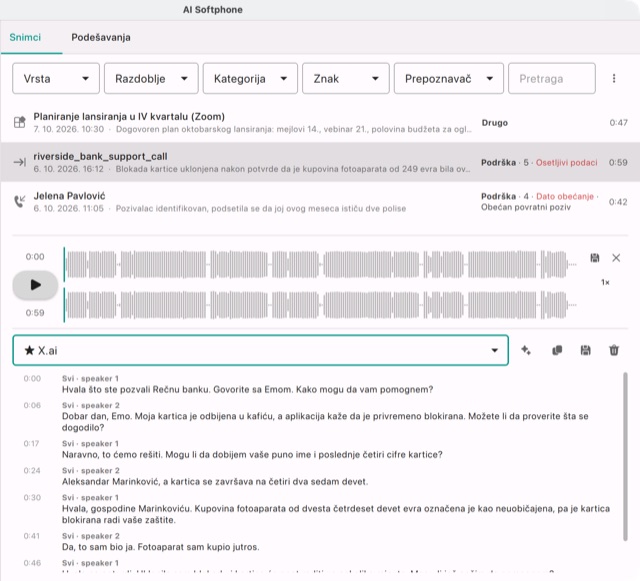640x581 pixels.
Task: Jump to the 0:41 transcript timestamp
Action: click(x=32, y=536)
